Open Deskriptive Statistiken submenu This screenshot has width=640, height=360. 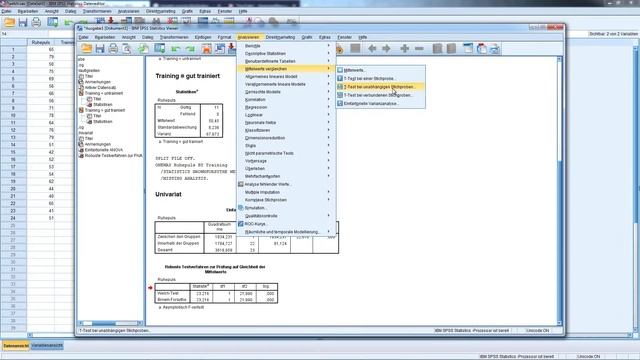(x=286, y=53)
